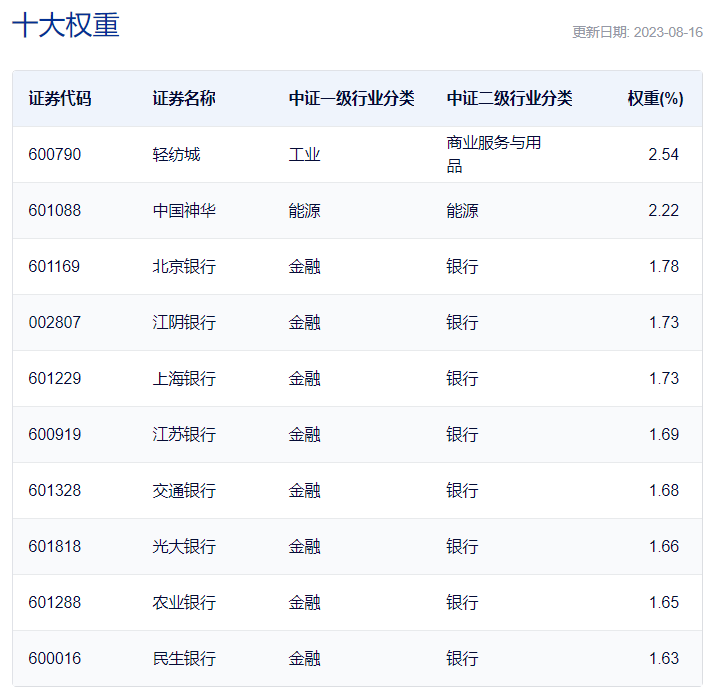Click weight value 1.69
Image resolution: width=708 pixels, height=699 pixels.
[x=664, y=434]
